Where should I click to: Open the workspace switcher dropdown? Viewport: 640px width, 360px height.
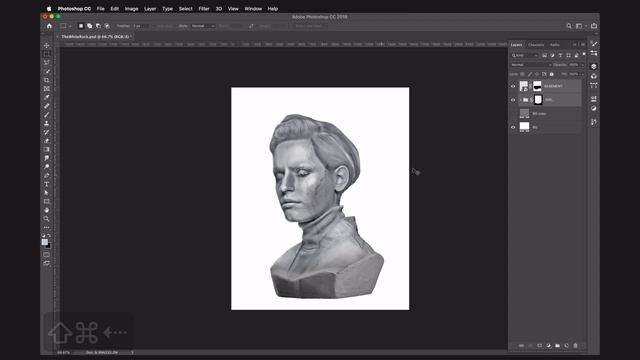[x=580, y=26]
